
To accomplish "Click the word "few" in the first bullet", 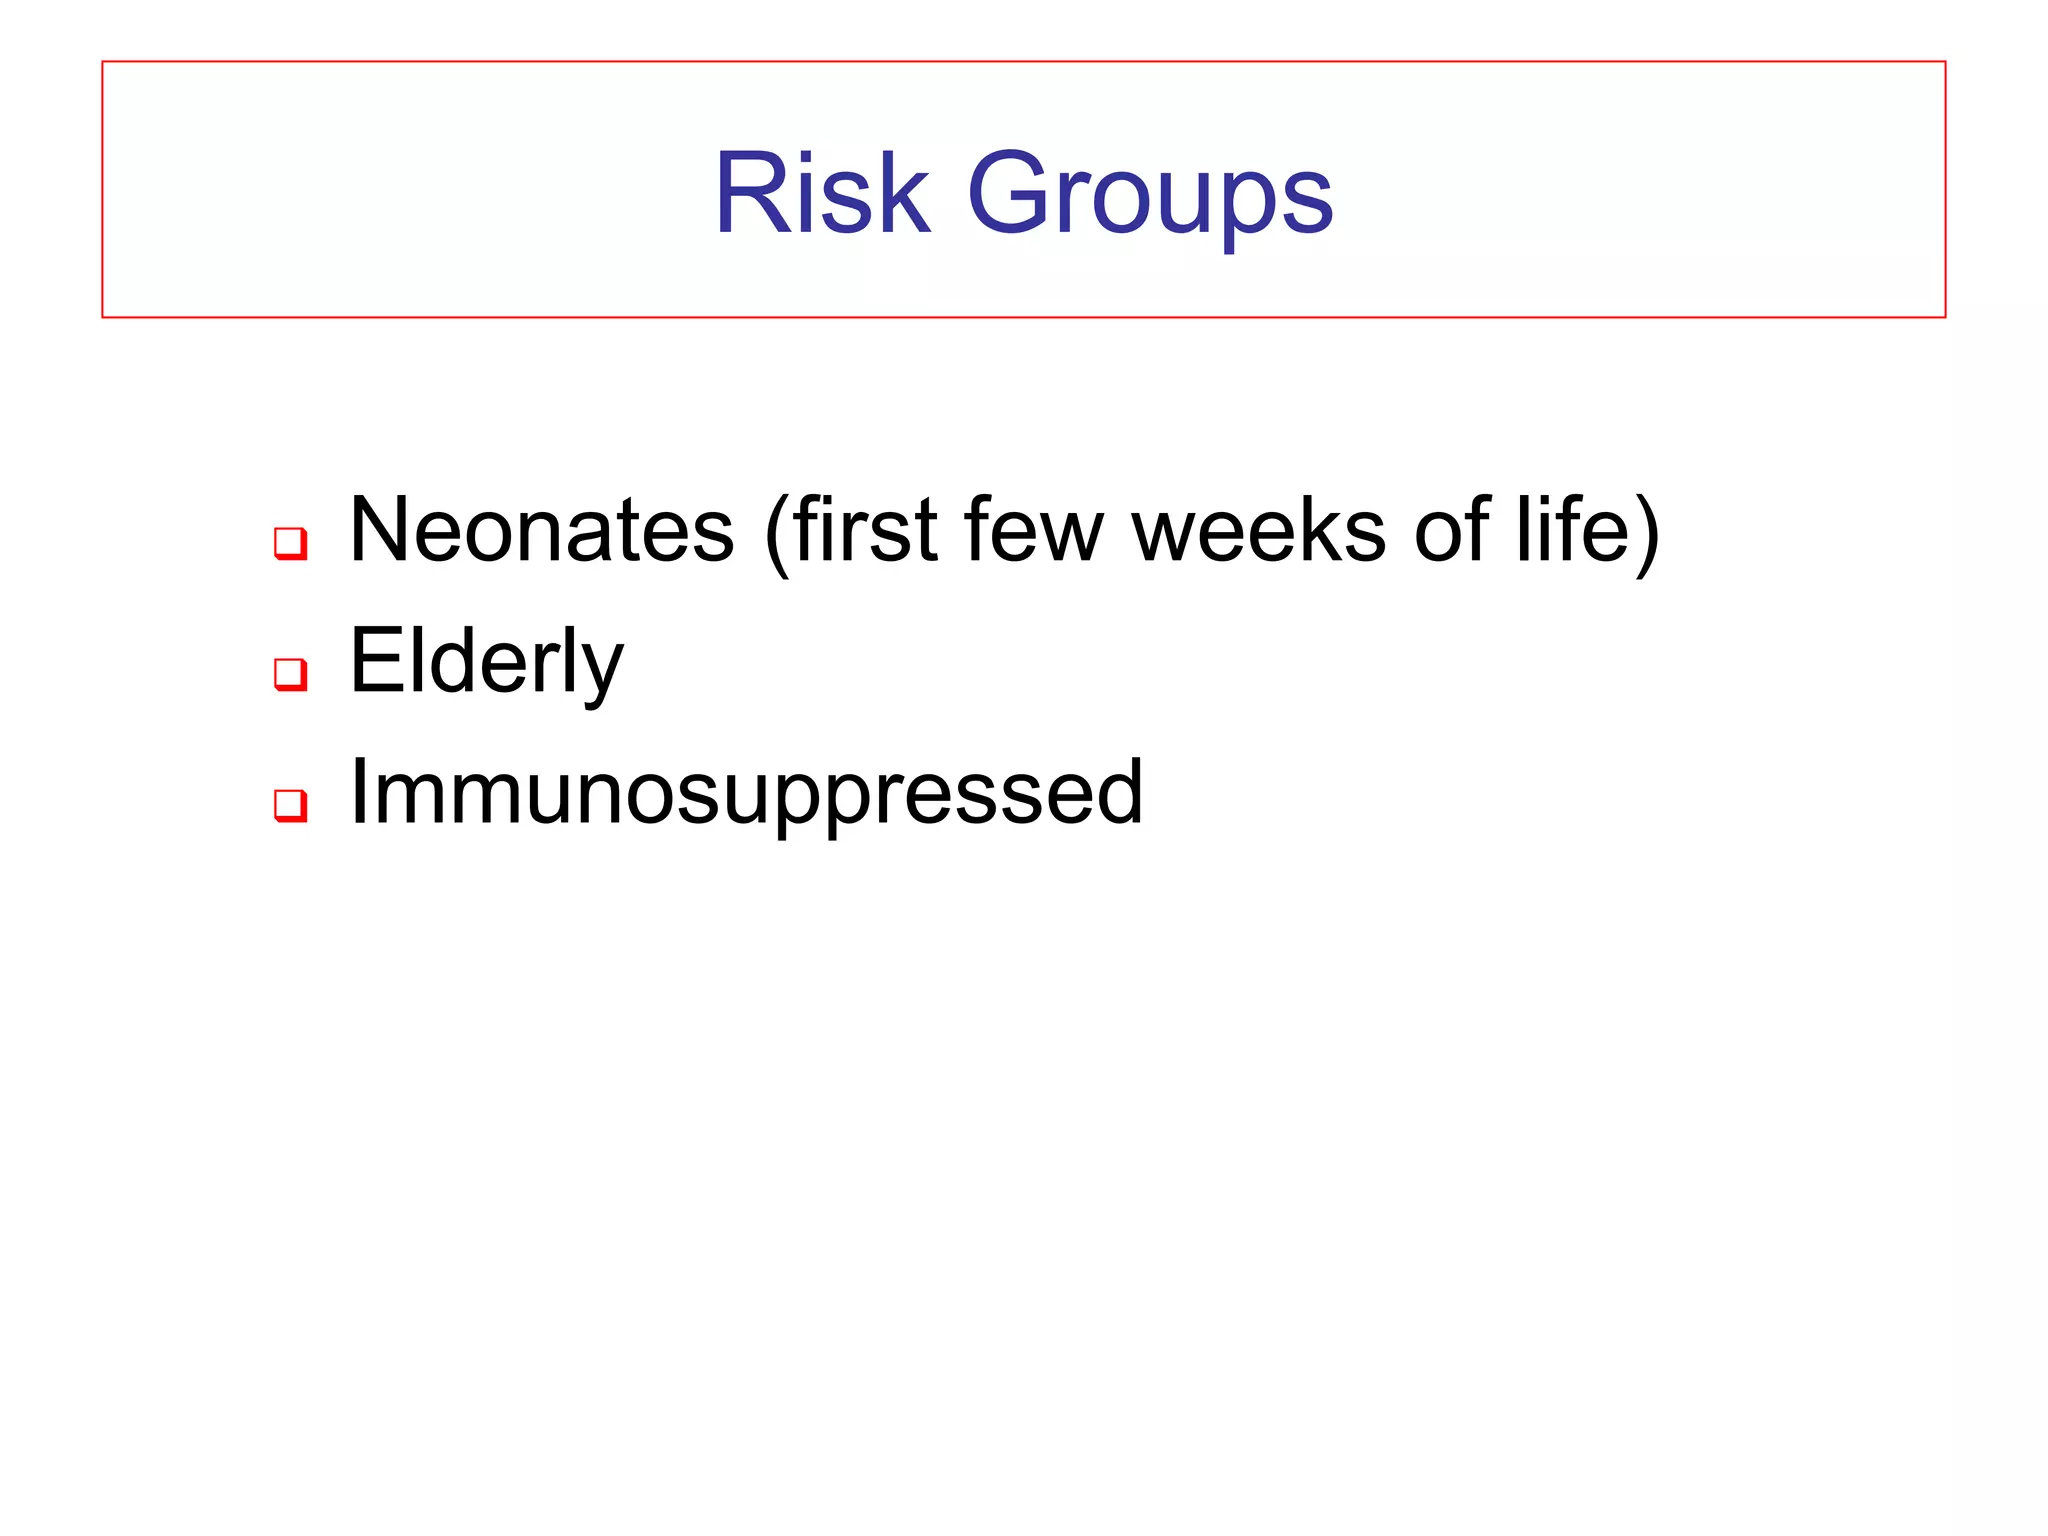I will [1034, 531].
